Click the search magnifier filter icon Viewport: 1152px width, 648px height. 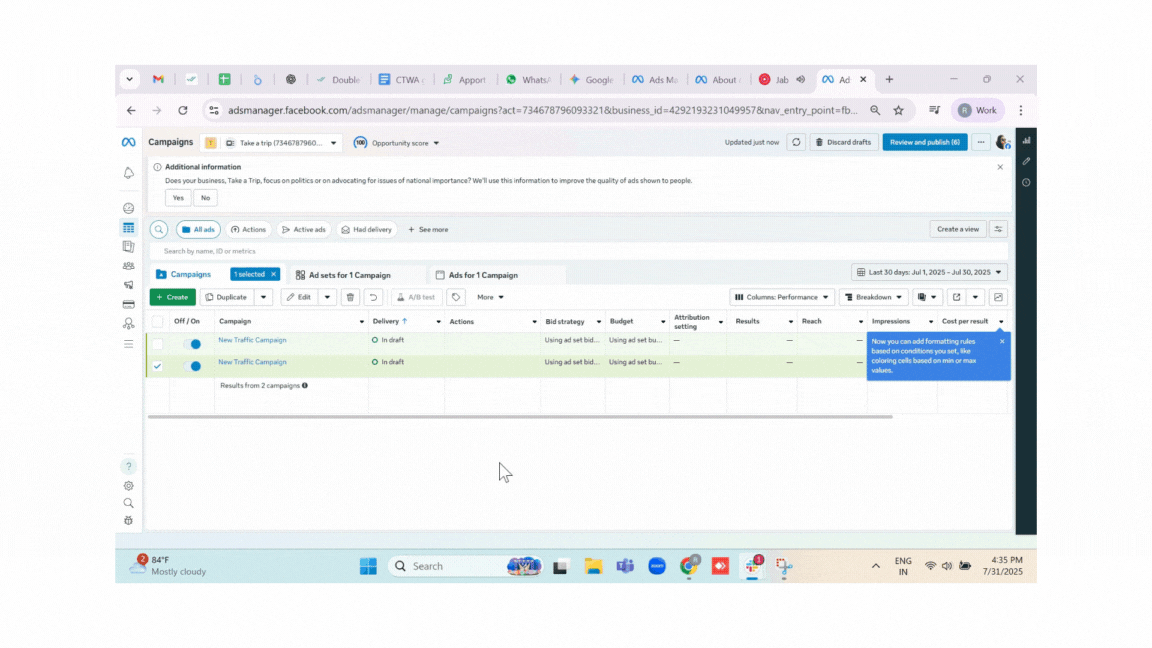158,229
